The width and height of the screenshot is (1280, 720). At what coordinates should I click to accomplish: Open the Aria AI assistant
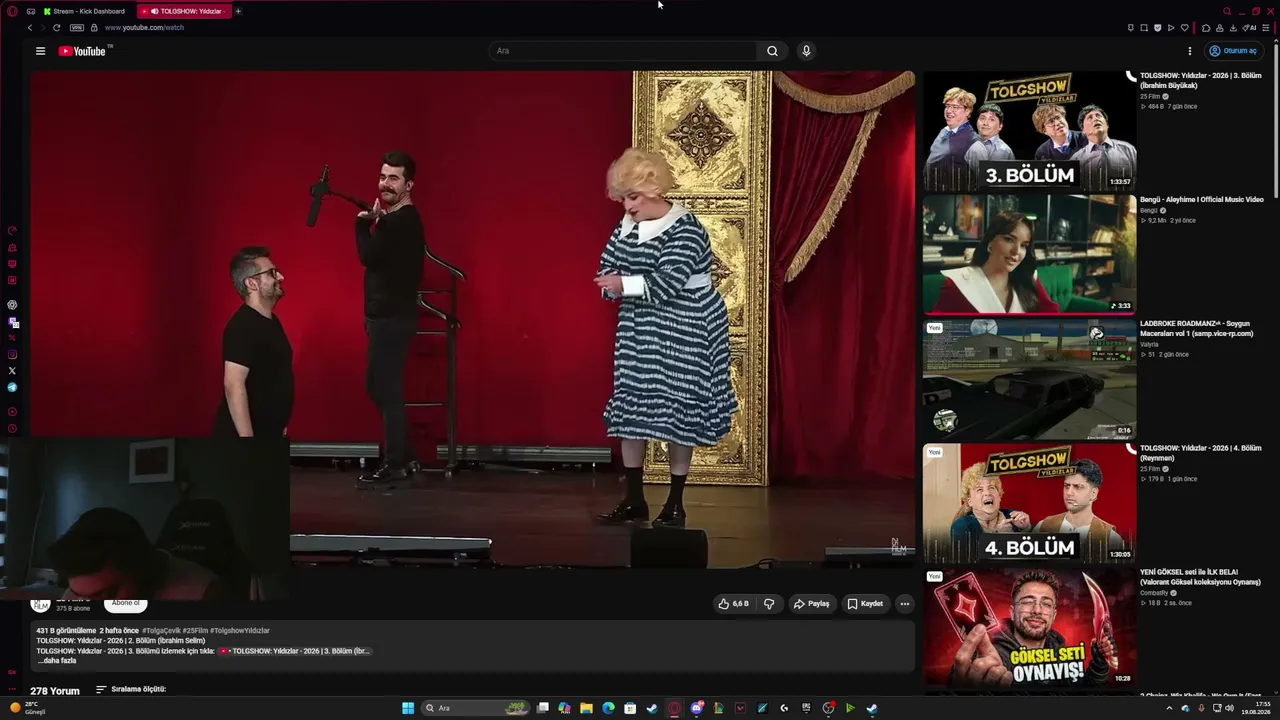tap(1251, 28)
